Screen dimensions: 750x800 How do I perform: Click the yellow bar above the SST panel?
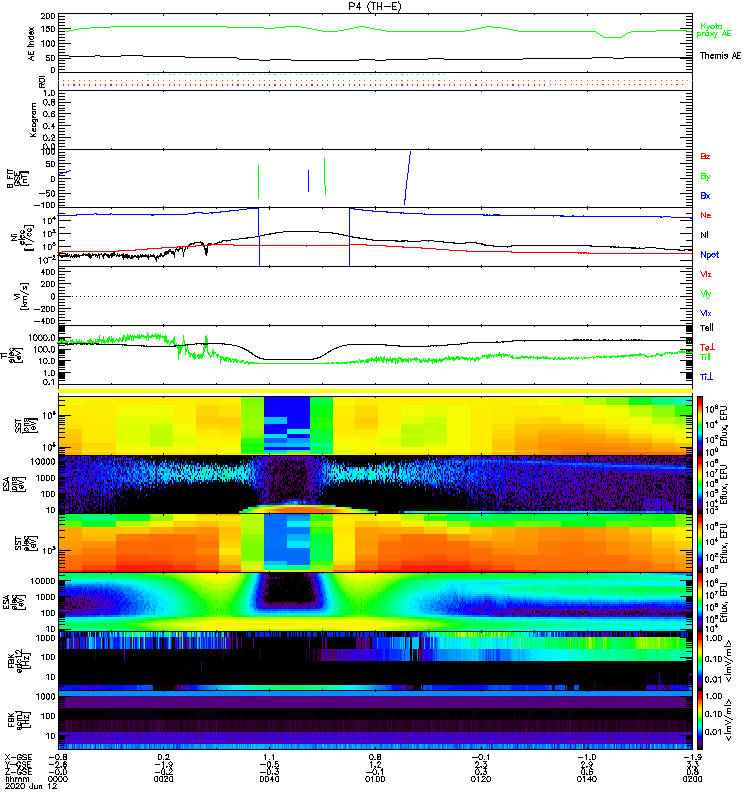375,391
